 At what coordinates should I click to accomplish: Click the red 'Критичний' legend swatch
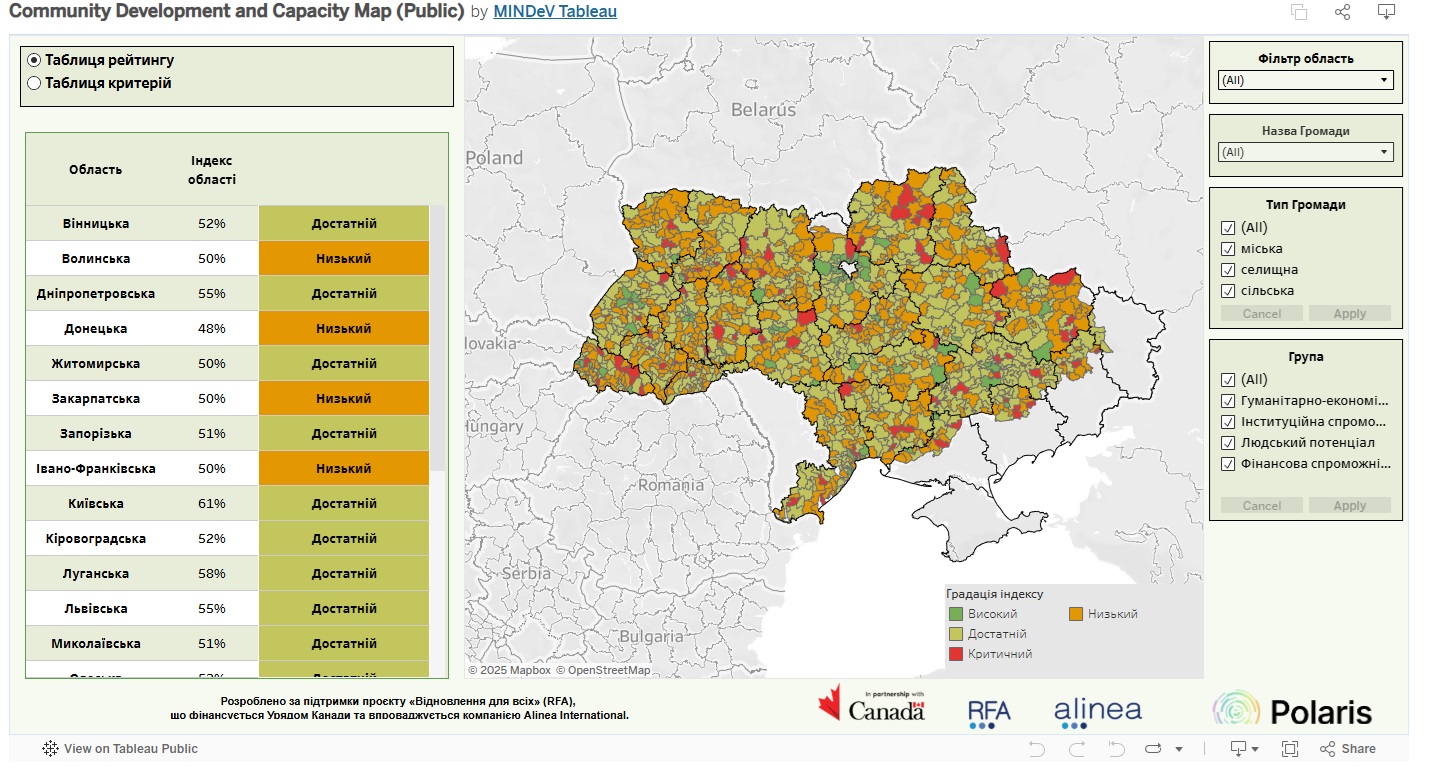[955, 654]
